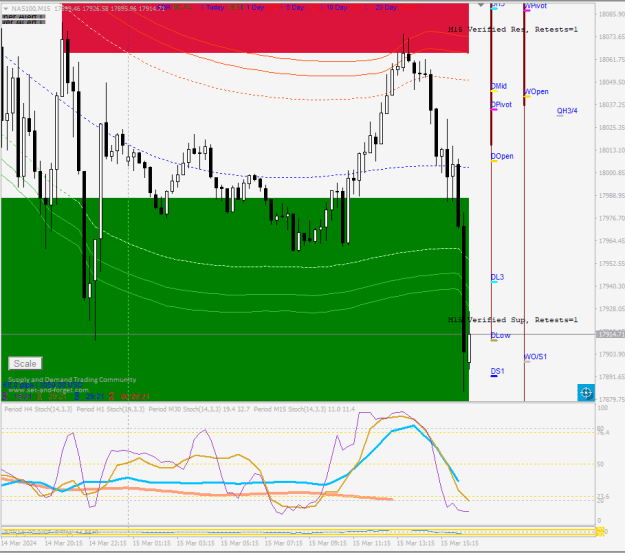Select the DOpen level label
This screenshot has width=625, height=553.
click(502, 156)
